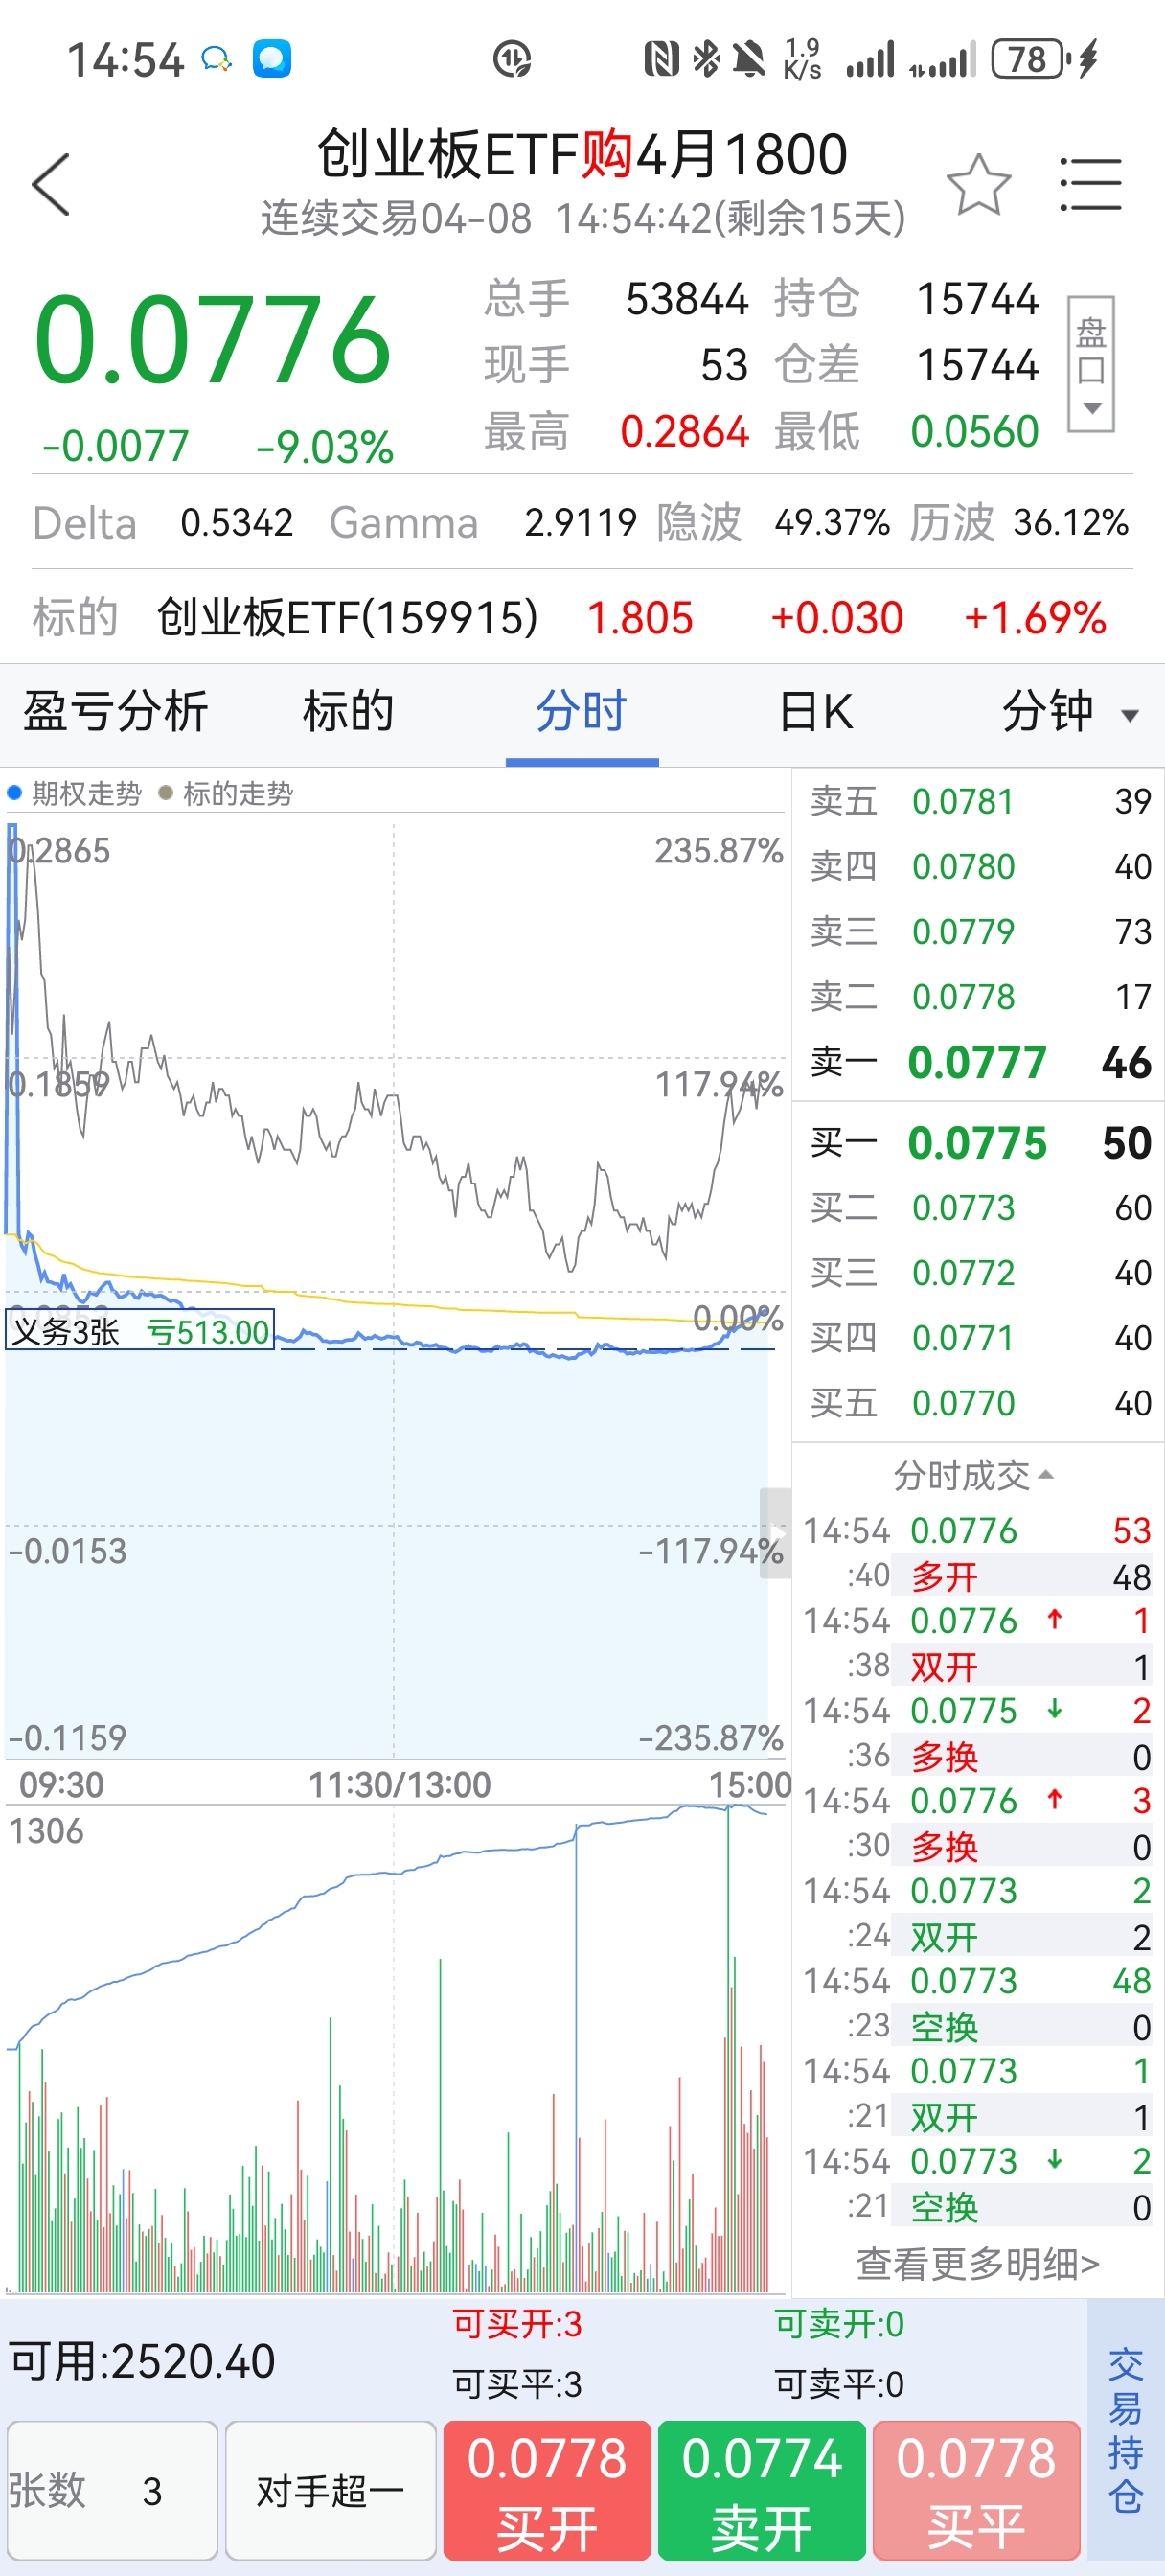Open 查看更多明细 link
The height and width of the screenshot is (2576, 1165).
(978, 2264)
